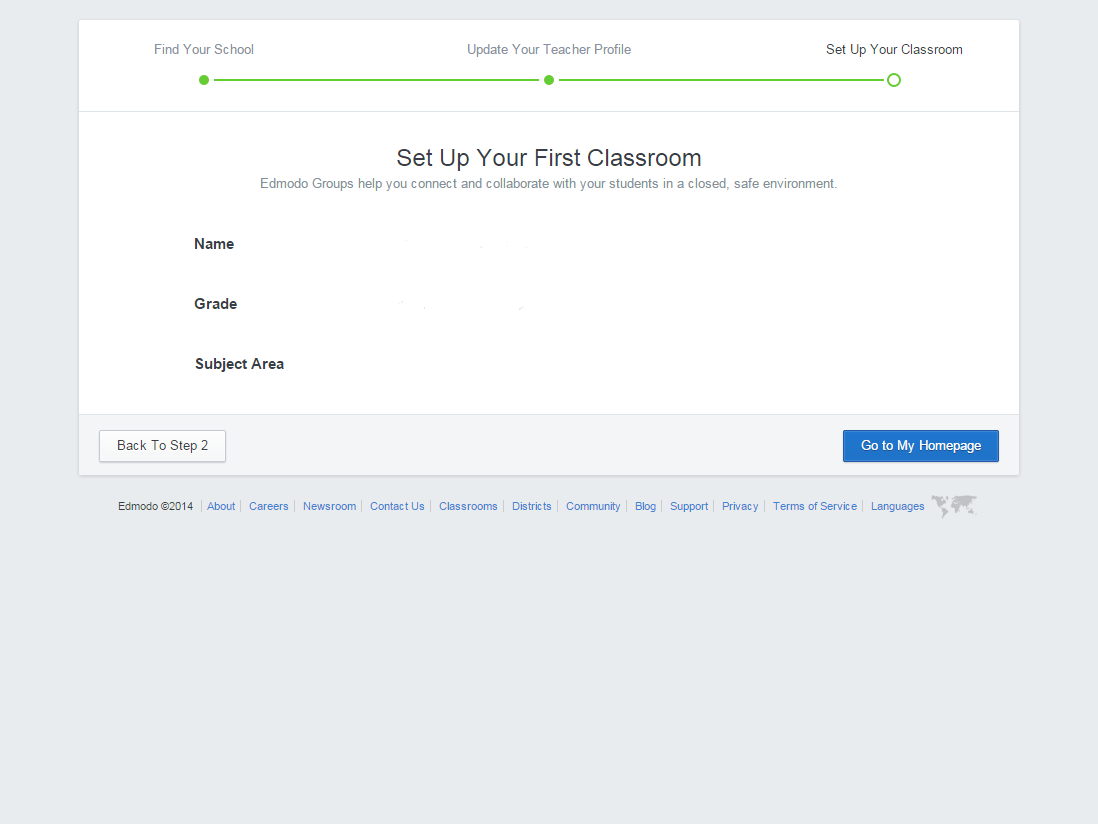The height and width of the screenshot is (824, 1098).
Task: Click the Update Your Teacher Profile step dot
Action: click(549, 79)
